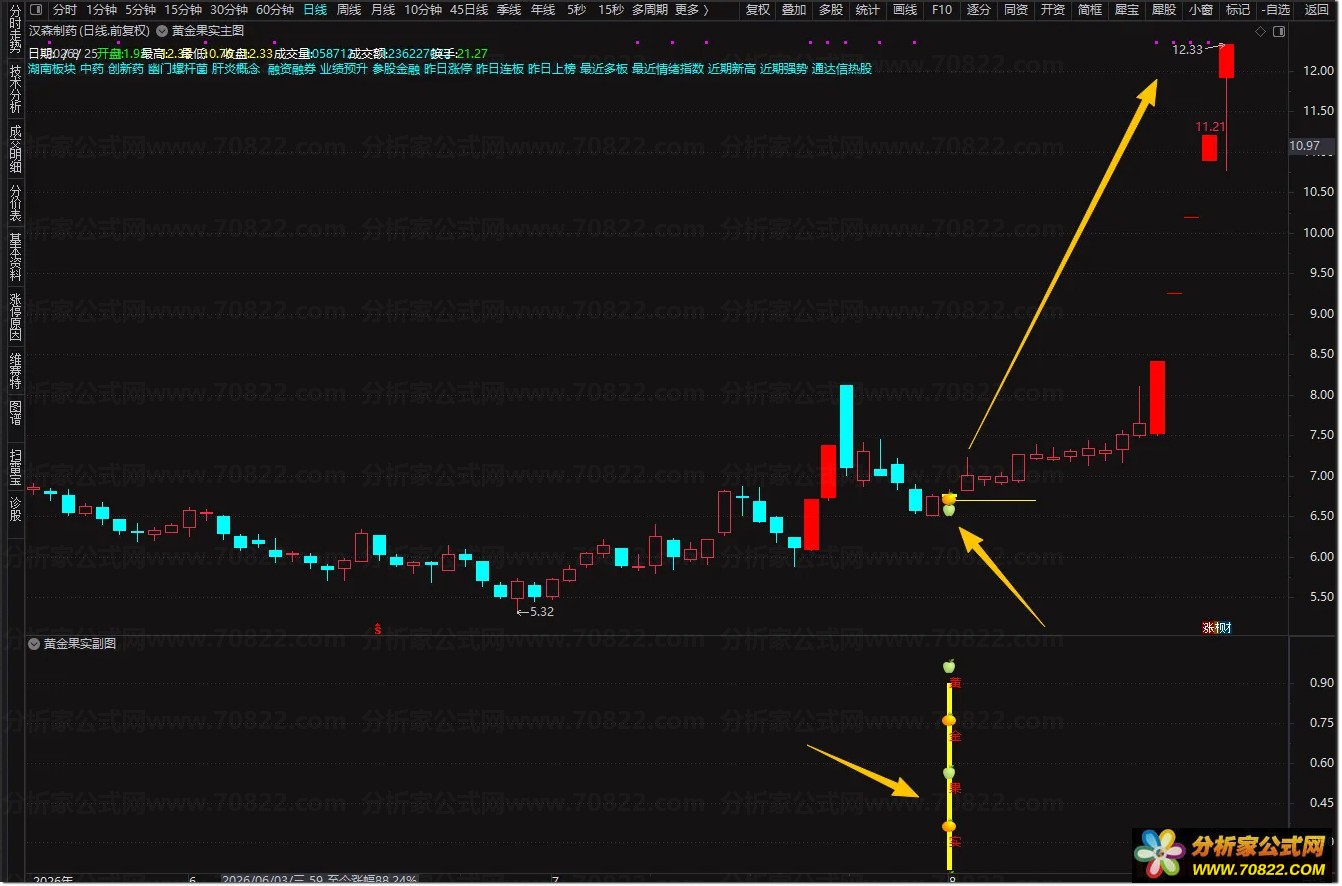1342x886 pixels.
Task: Choose the 10分钟 period tab
Action: coord(423,10)
